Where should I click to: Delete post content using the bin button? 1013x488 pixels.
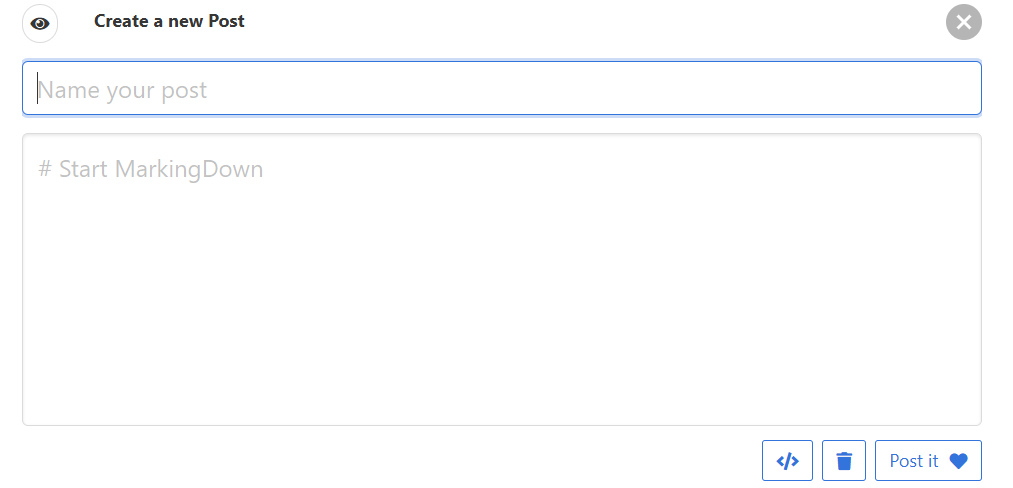[x=844, y=461]
